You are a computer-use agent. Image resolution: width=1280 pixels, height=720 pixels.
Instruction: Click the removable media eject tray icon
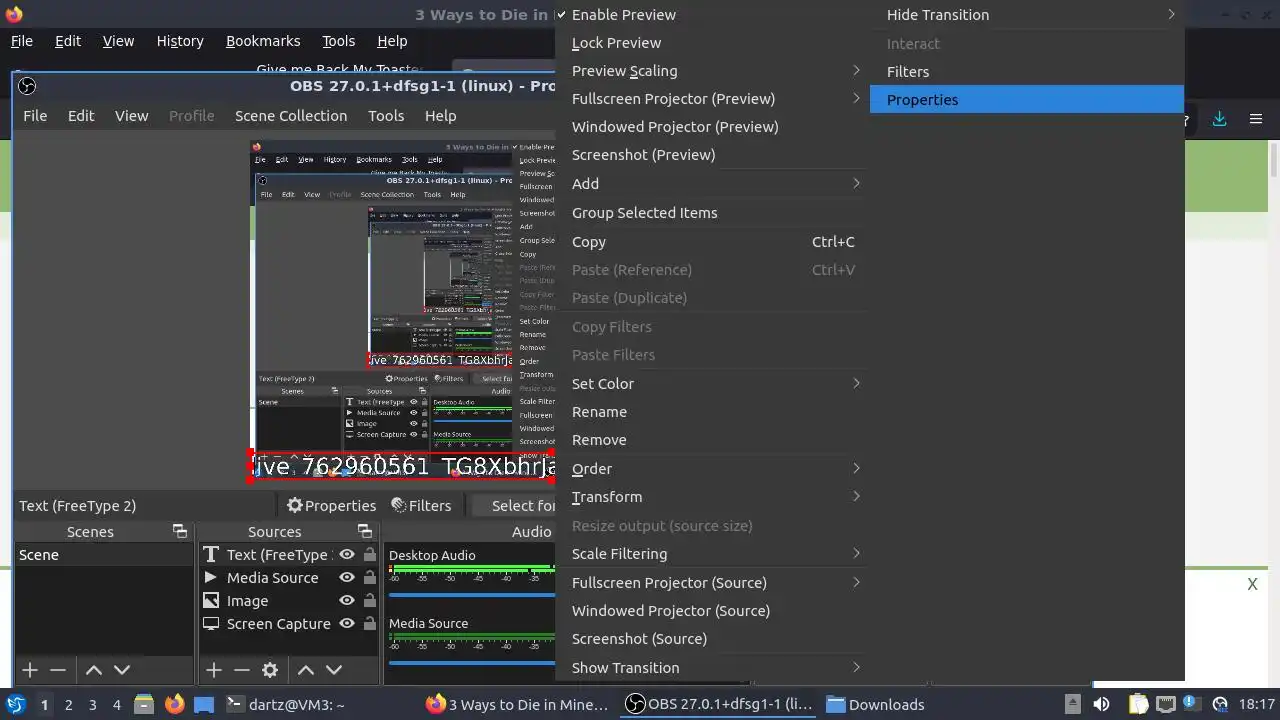pyautogui.click(x=1072, y=704)
